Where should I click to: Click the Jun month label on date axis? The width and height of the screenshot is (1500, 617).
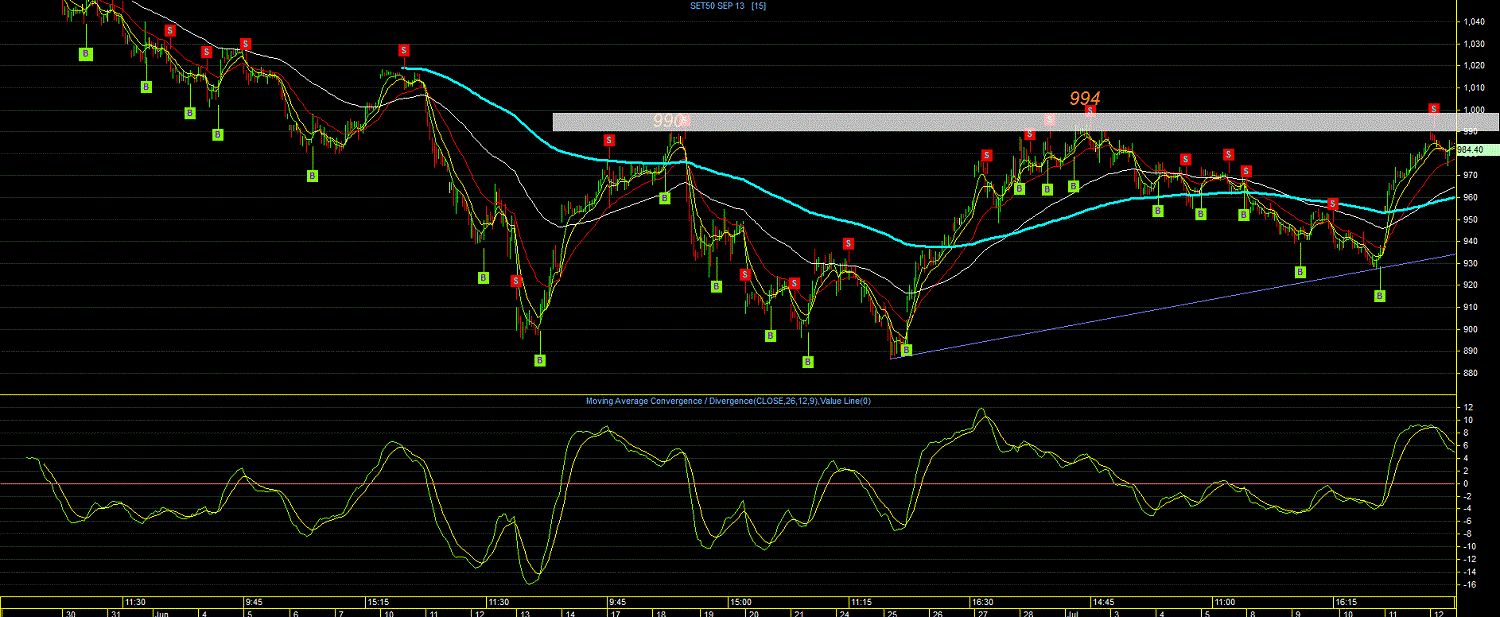coord(161,612)
